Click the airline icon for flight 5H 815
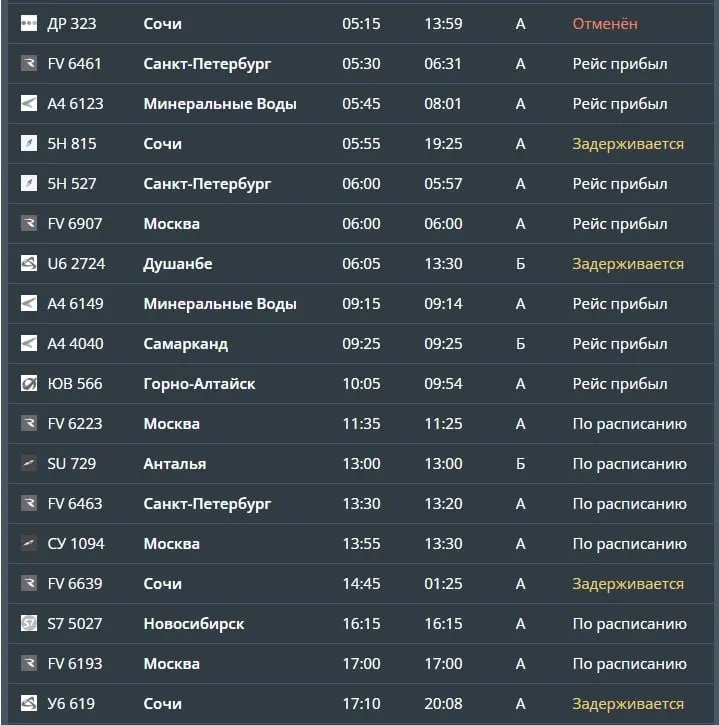 (x=29, y=143)
